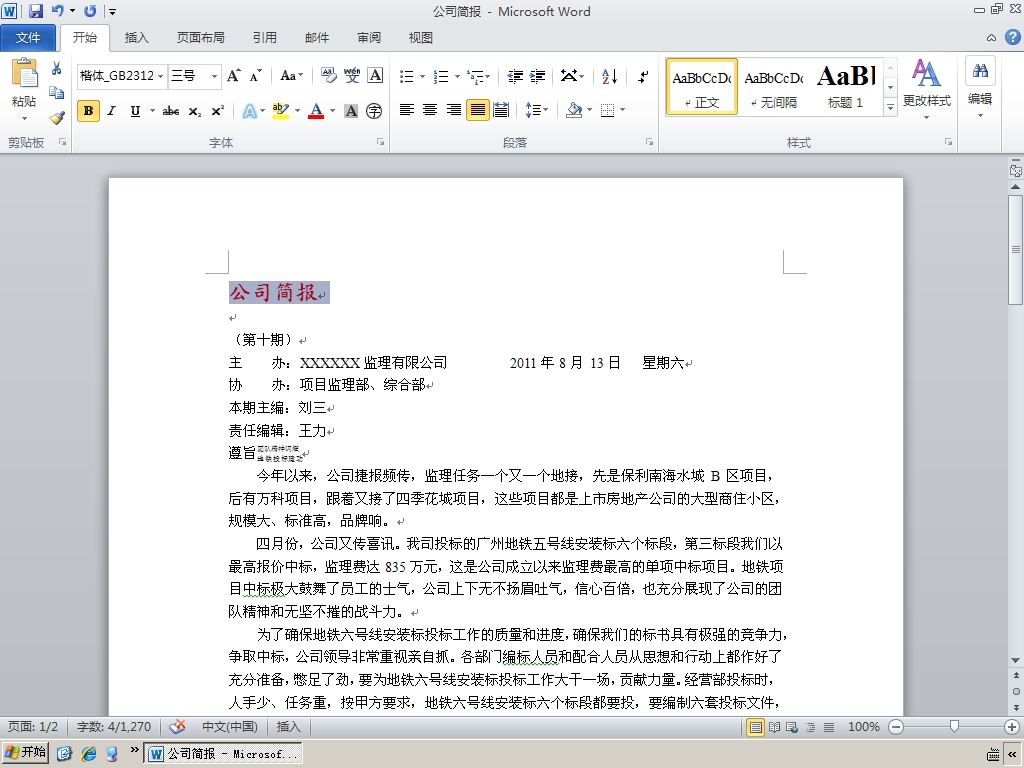The image size is (1024, 768).
Task: Apply character shading icon
Action: [351, 111]
